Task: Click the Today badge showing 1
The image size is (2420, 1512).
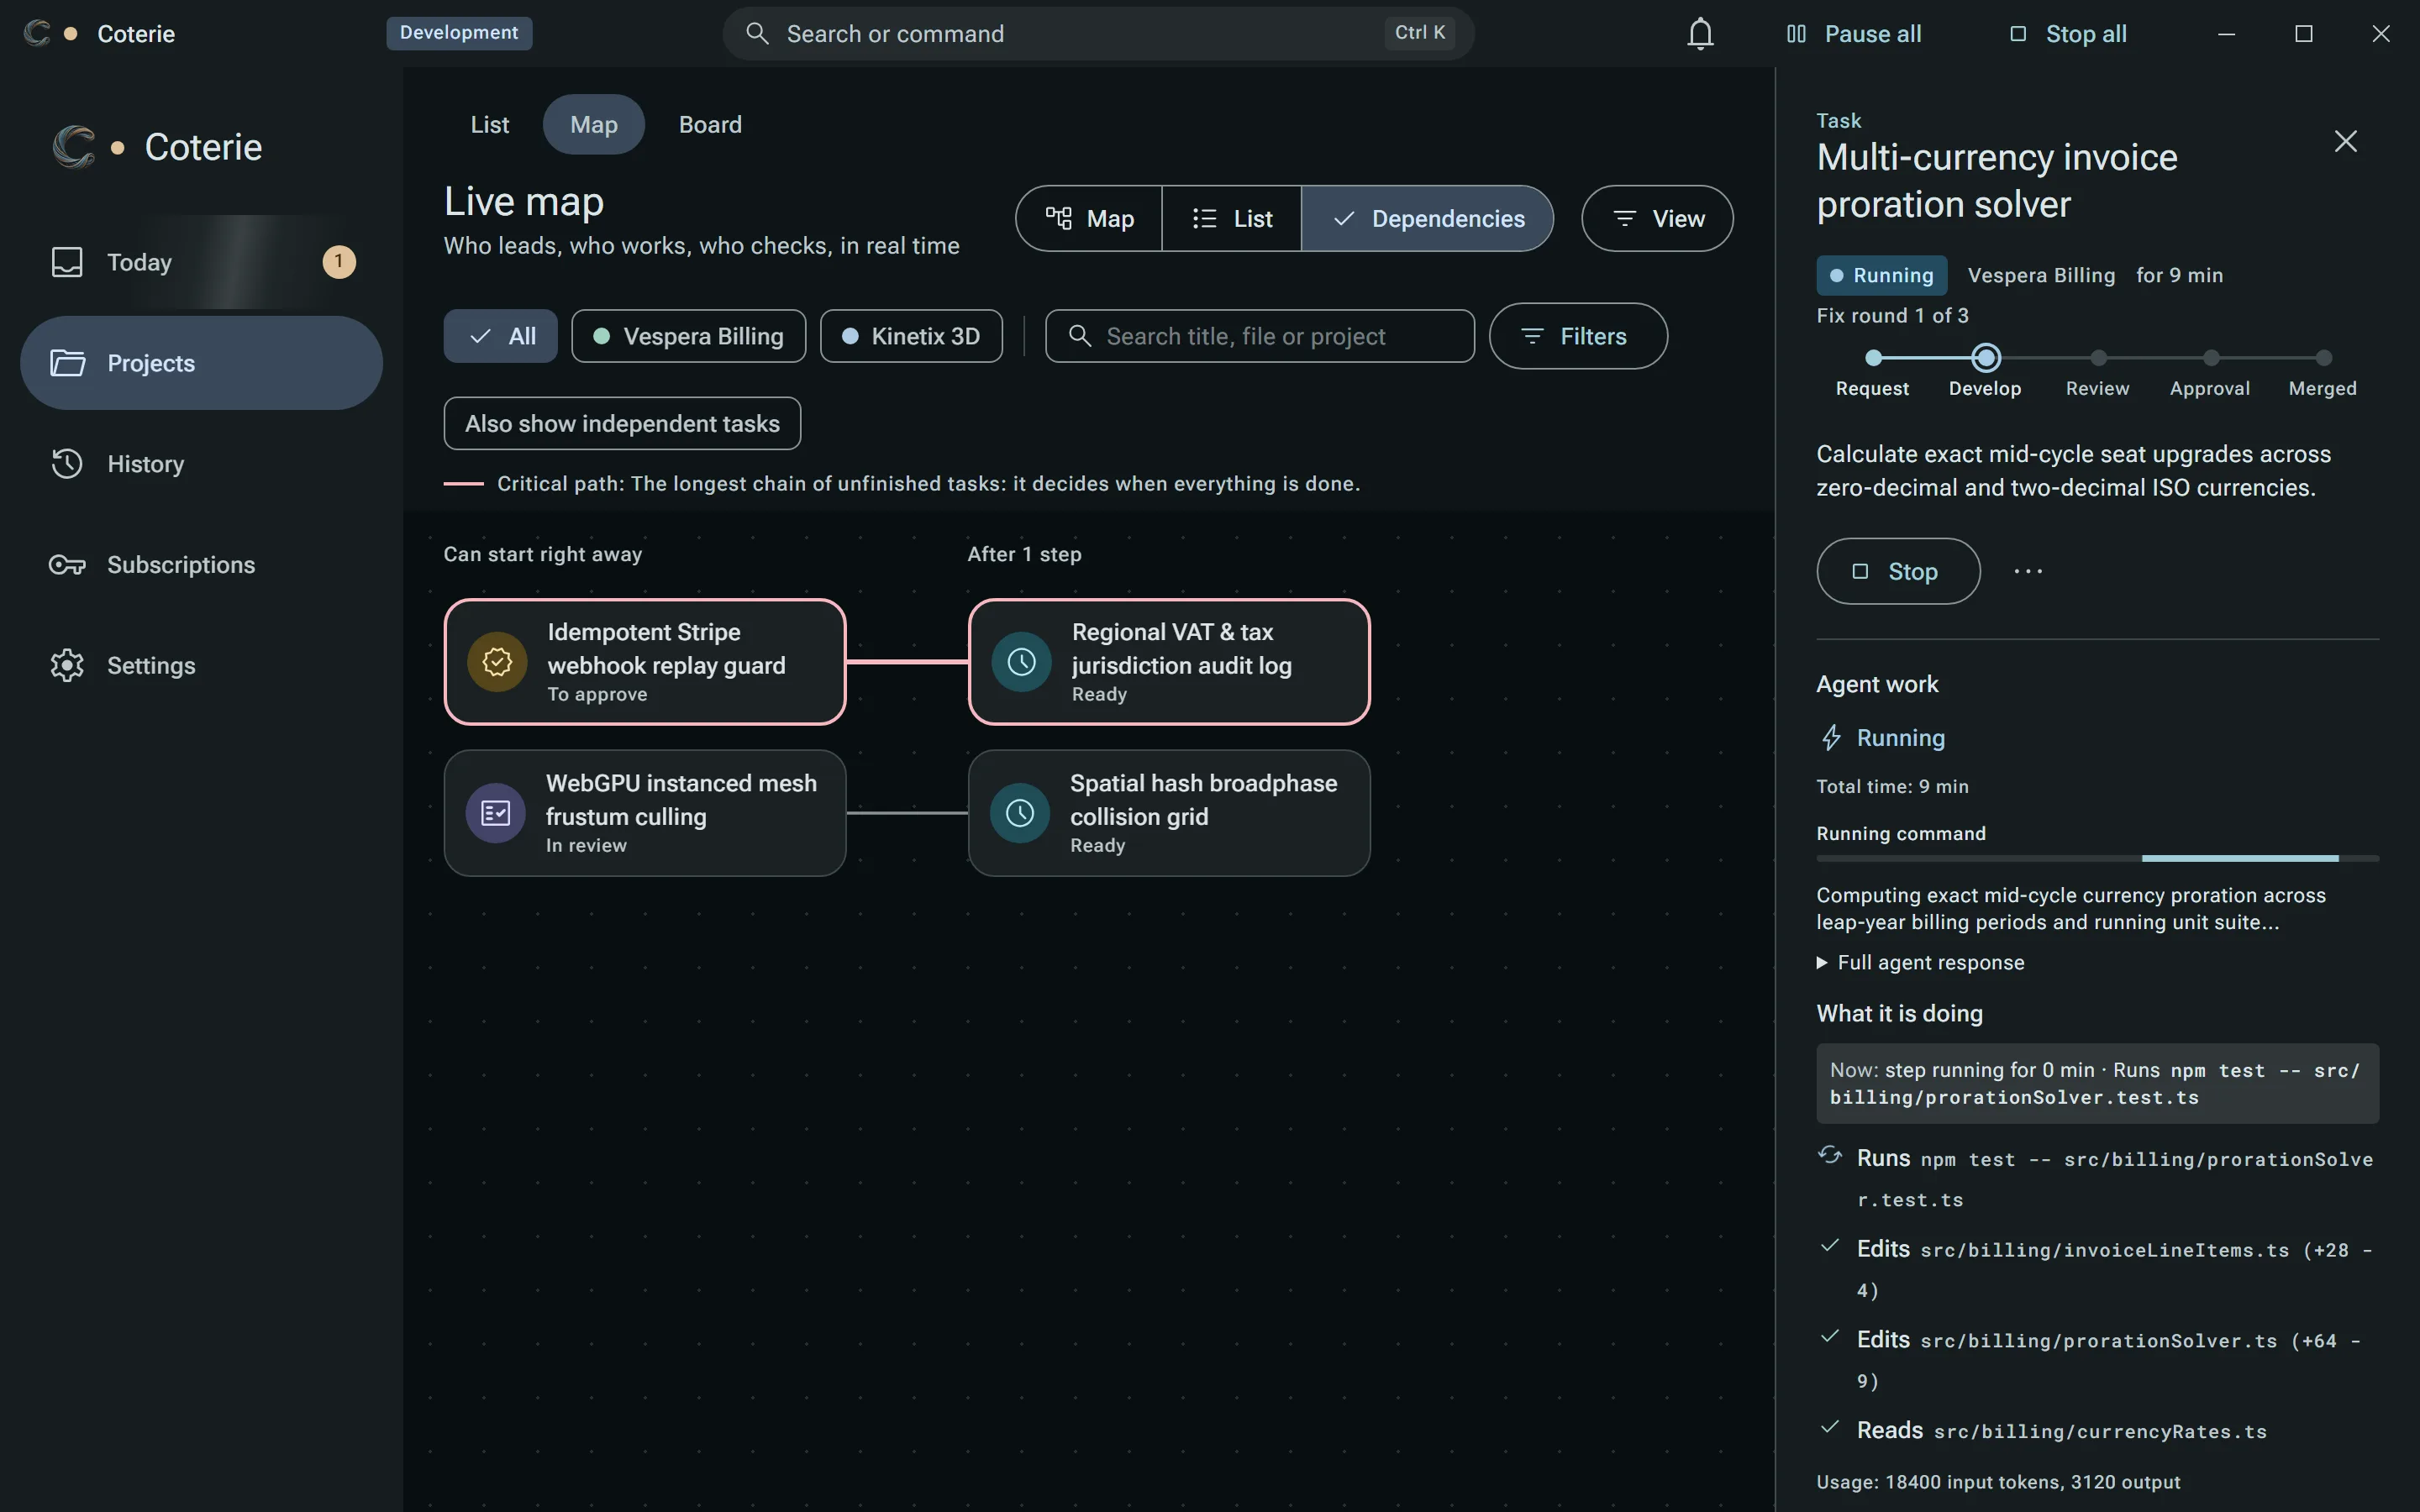Action: (339, 262)
